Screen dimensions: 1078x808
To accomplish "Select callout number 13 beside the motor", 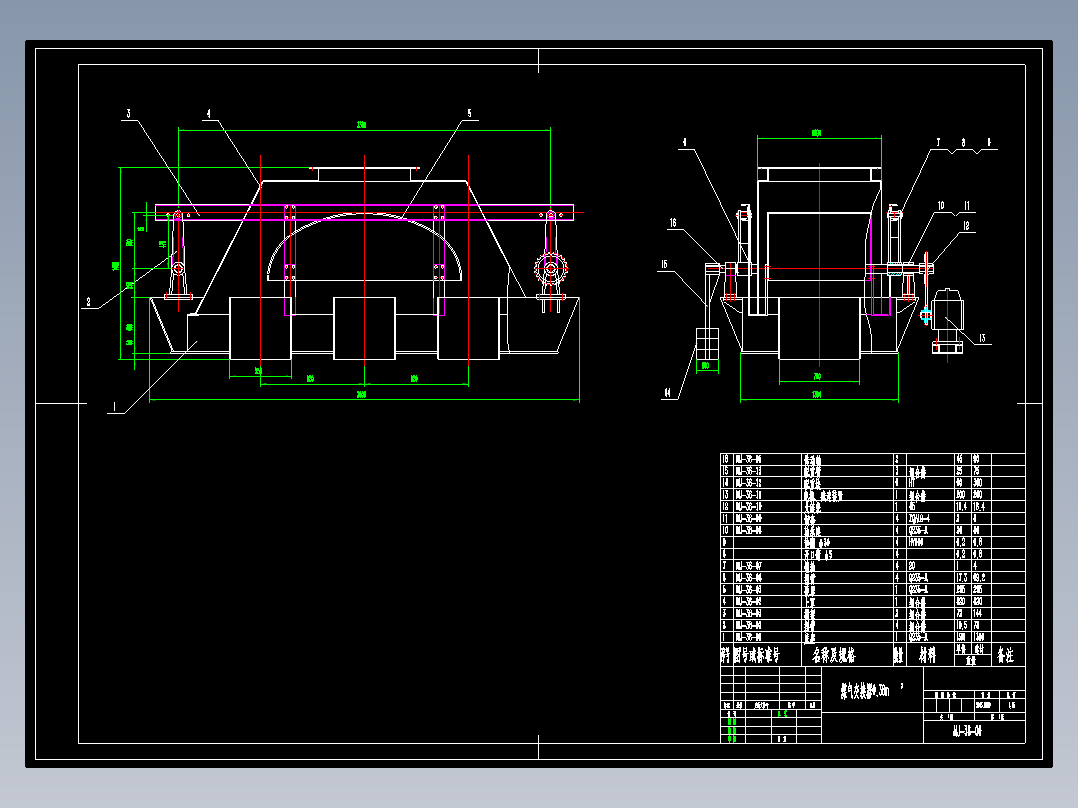I will pos(982,338).
